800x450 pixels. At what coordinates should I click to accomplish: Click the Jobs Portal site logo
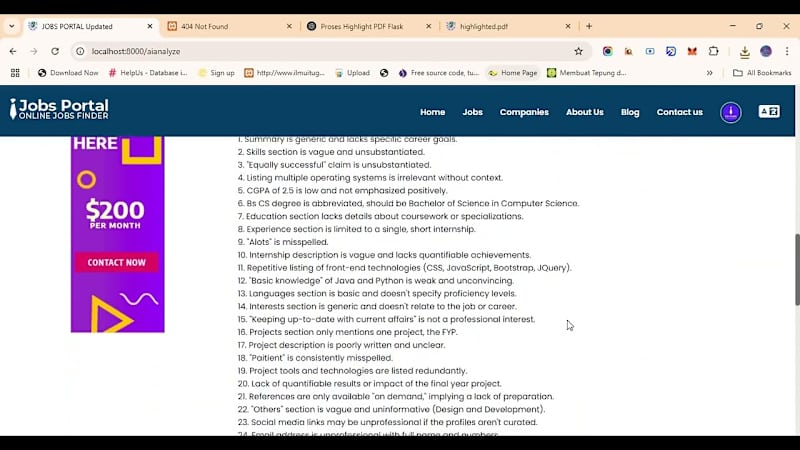(x=59, y=109)
